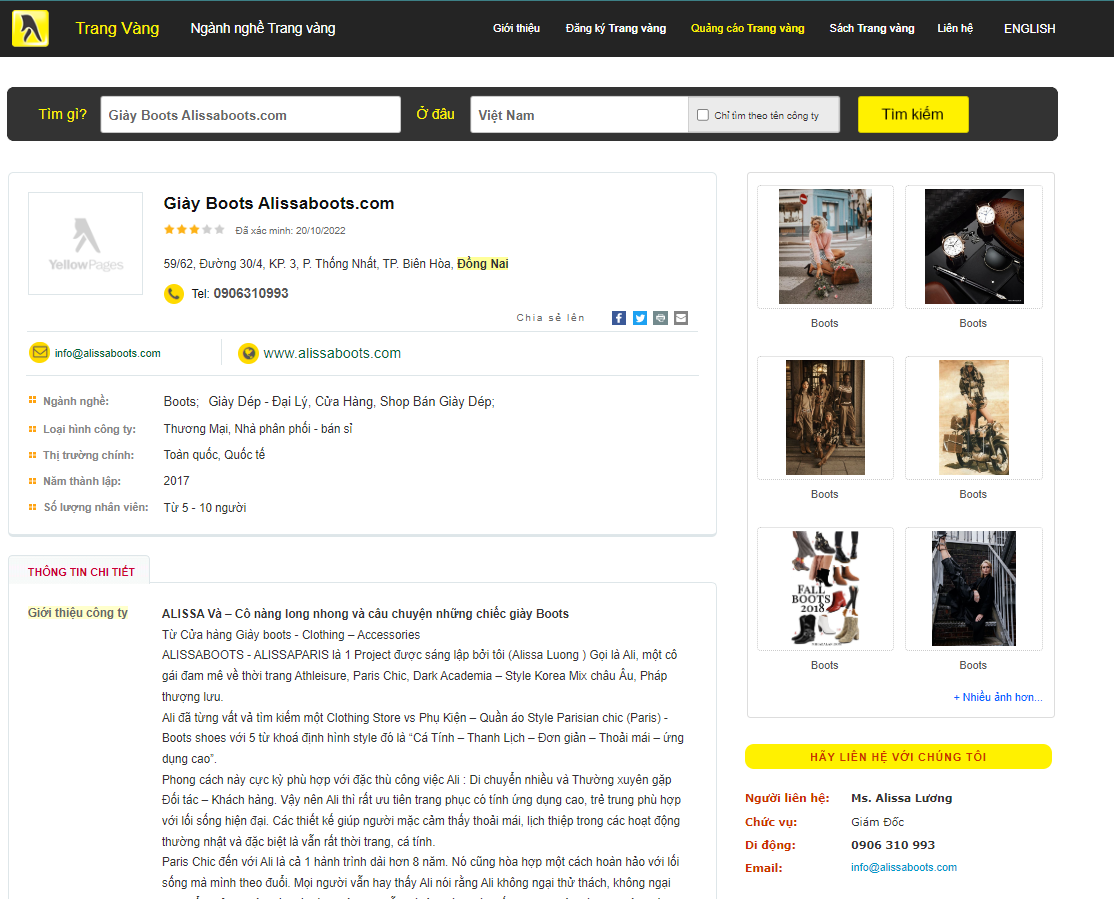Click the contact email link in contact panel

pos(904,867)
